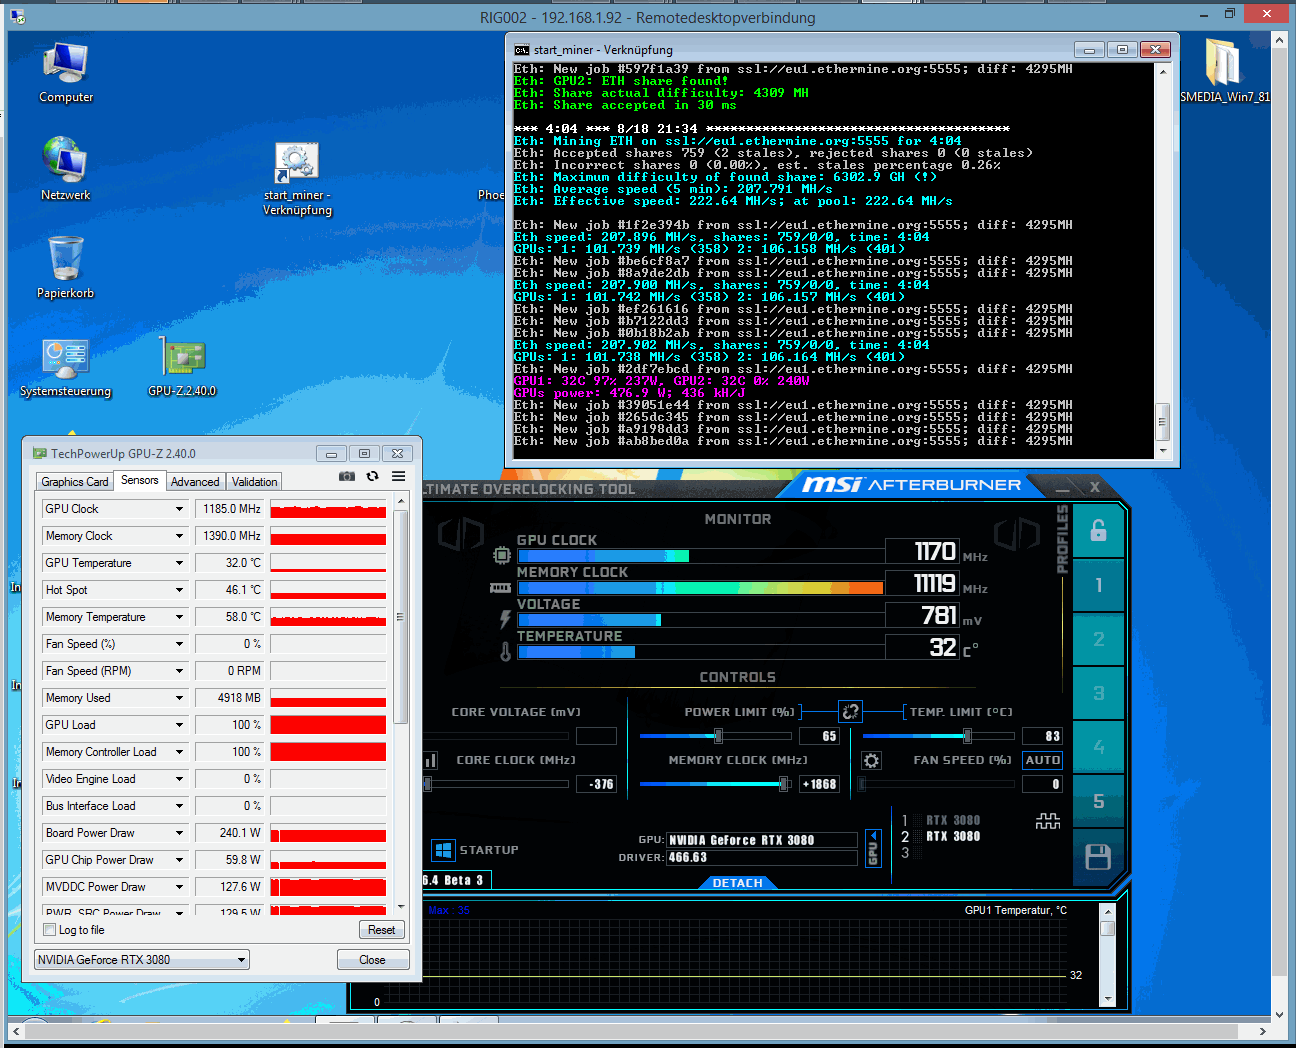
Task: Select GPU 2 RTX 3080 in Afterburner
Action: (x=940, y=836)
